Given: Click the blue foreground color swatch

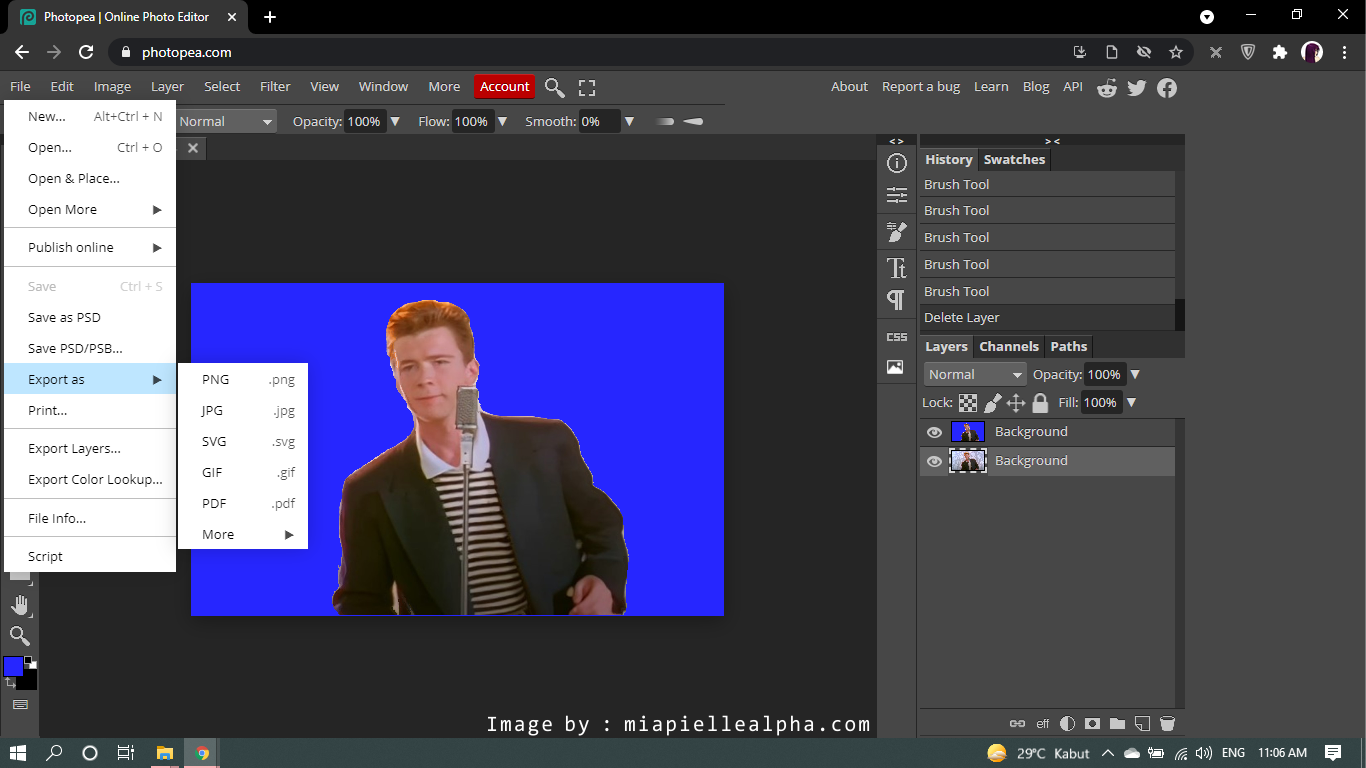Looking at the screenshot, I should [x=13, y=667].
